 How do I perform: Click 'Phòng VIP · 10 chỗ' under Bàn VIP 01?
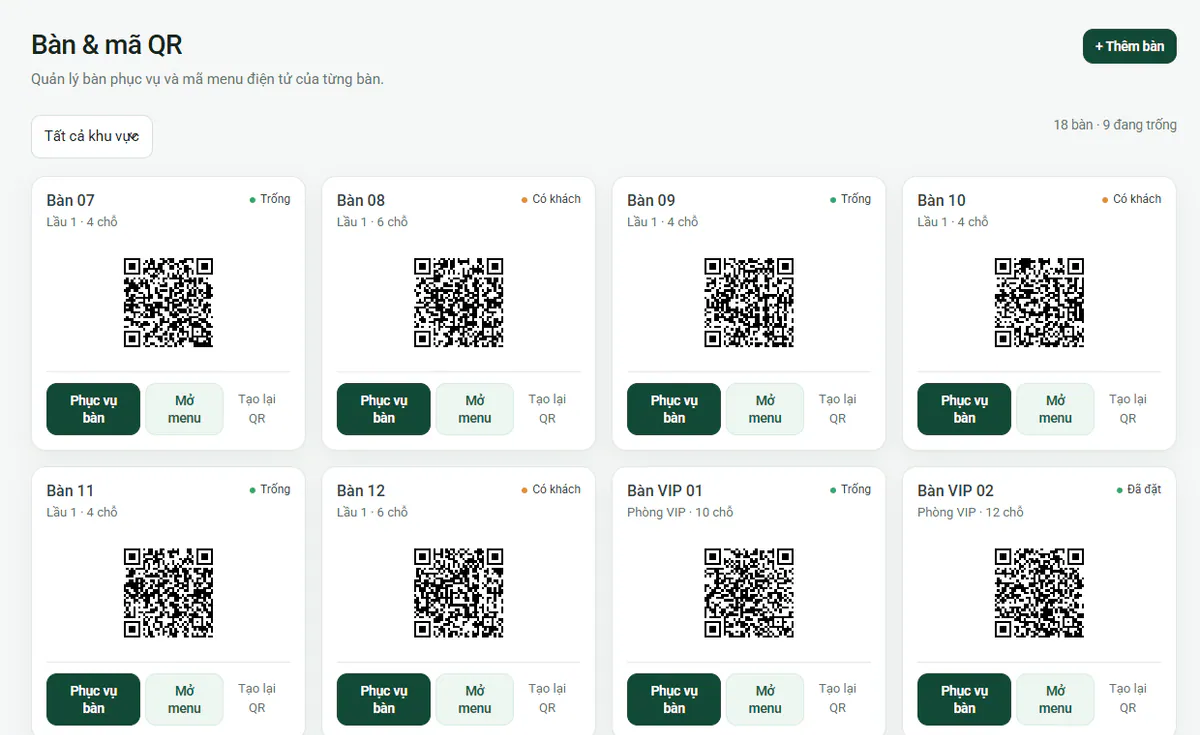pos(680,512)
